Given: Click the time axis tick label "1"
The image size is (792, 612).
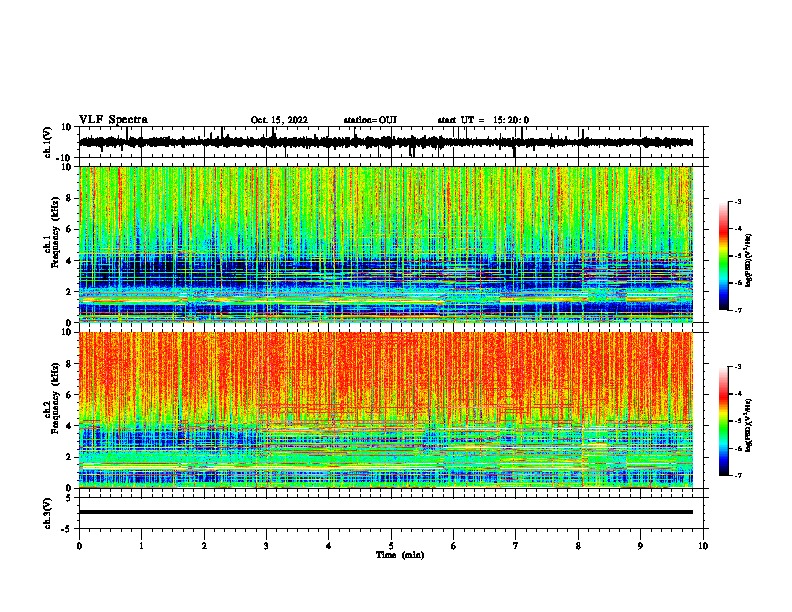Looking at the screenshot, I should tap(141, 546).
